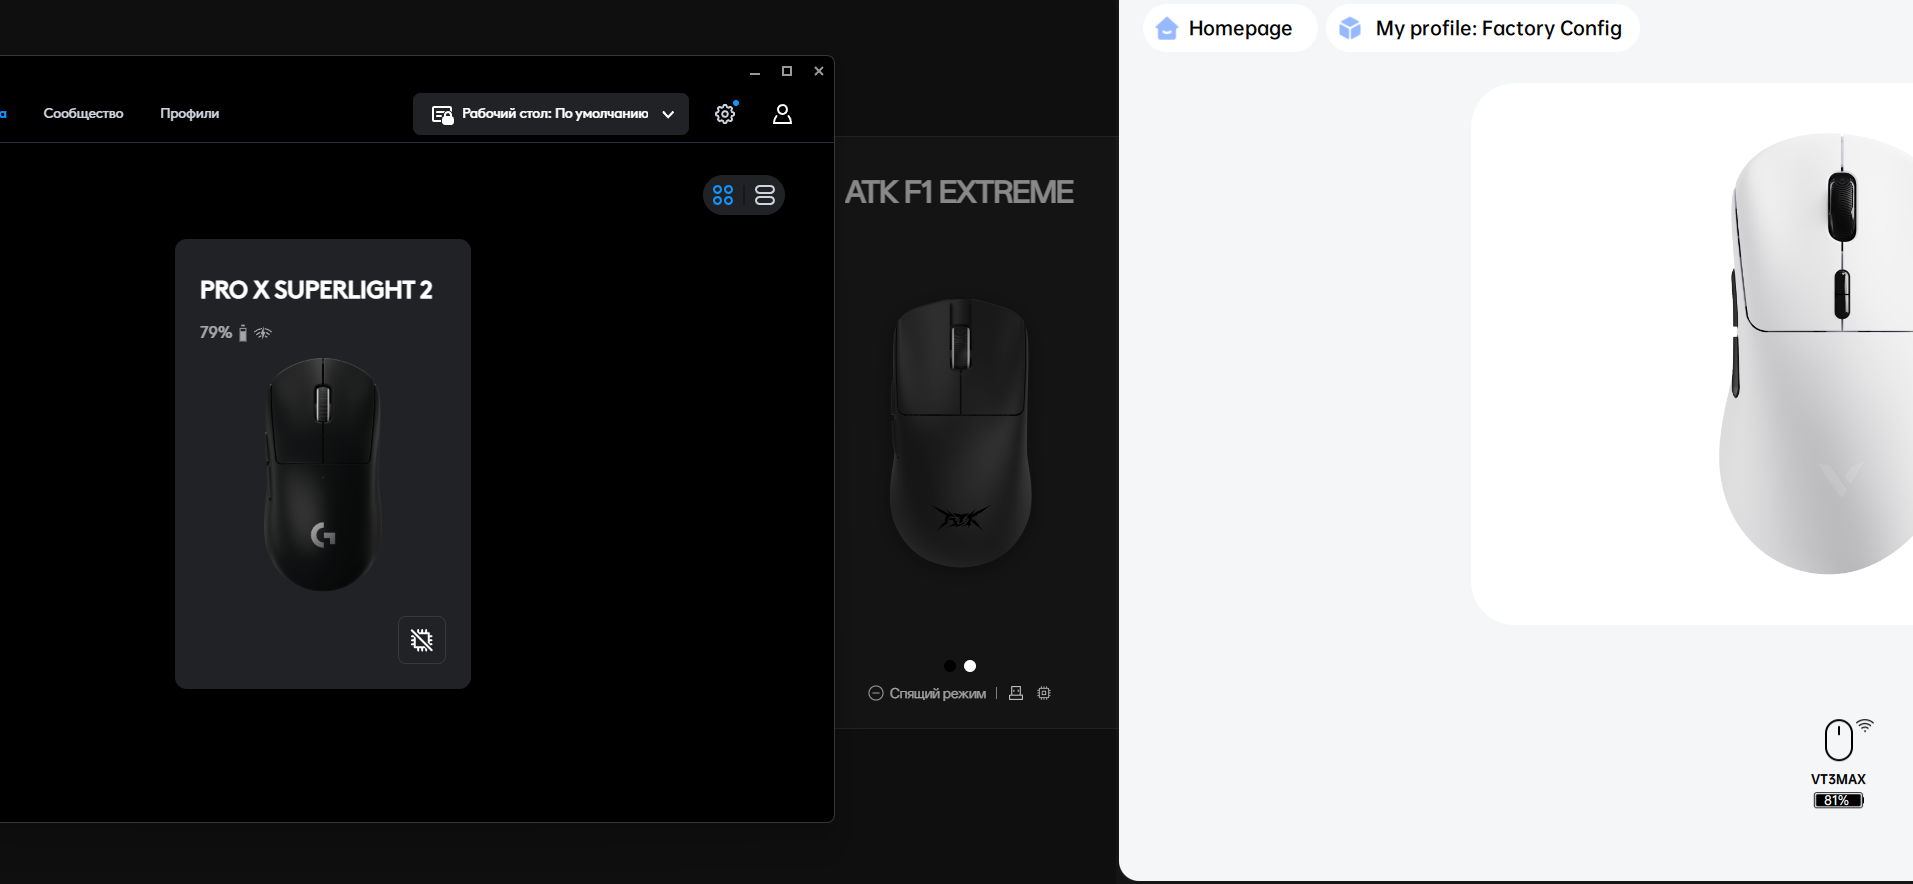Viewport: 1913px width, 884px height.
Task: Open the Homepage tab
Action: [x=1230, y=28]
